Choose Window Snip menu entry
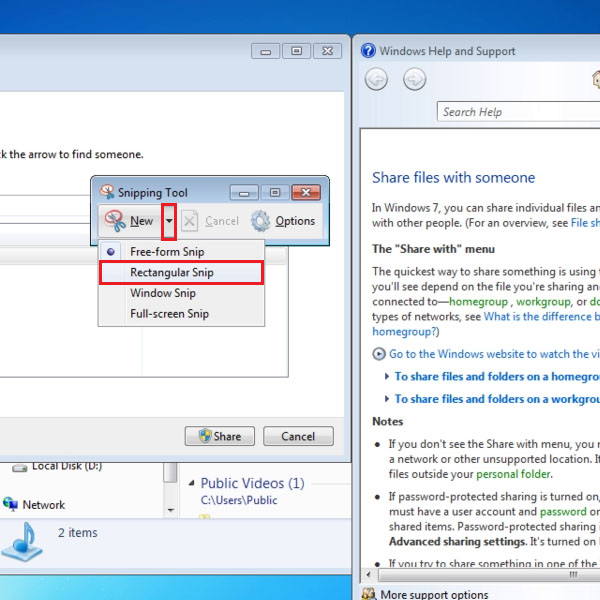 tap(181, 293)
